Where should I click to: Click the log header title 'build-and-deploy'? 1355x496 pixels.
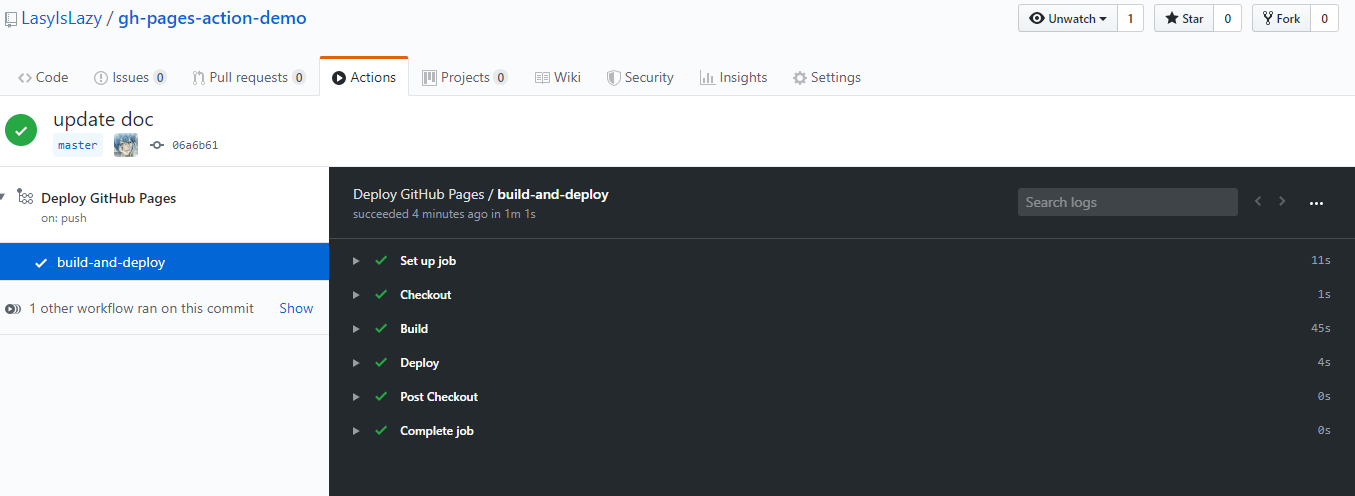point(552,194)
